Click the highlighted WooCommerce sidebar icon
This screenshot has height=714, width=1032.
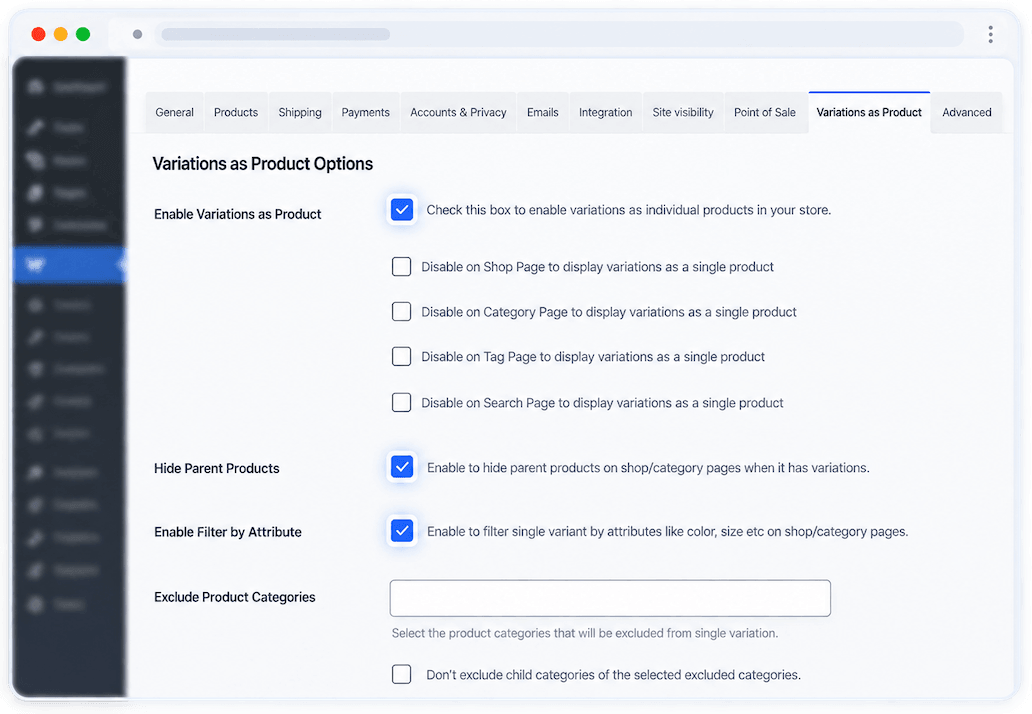coord(36,265)
